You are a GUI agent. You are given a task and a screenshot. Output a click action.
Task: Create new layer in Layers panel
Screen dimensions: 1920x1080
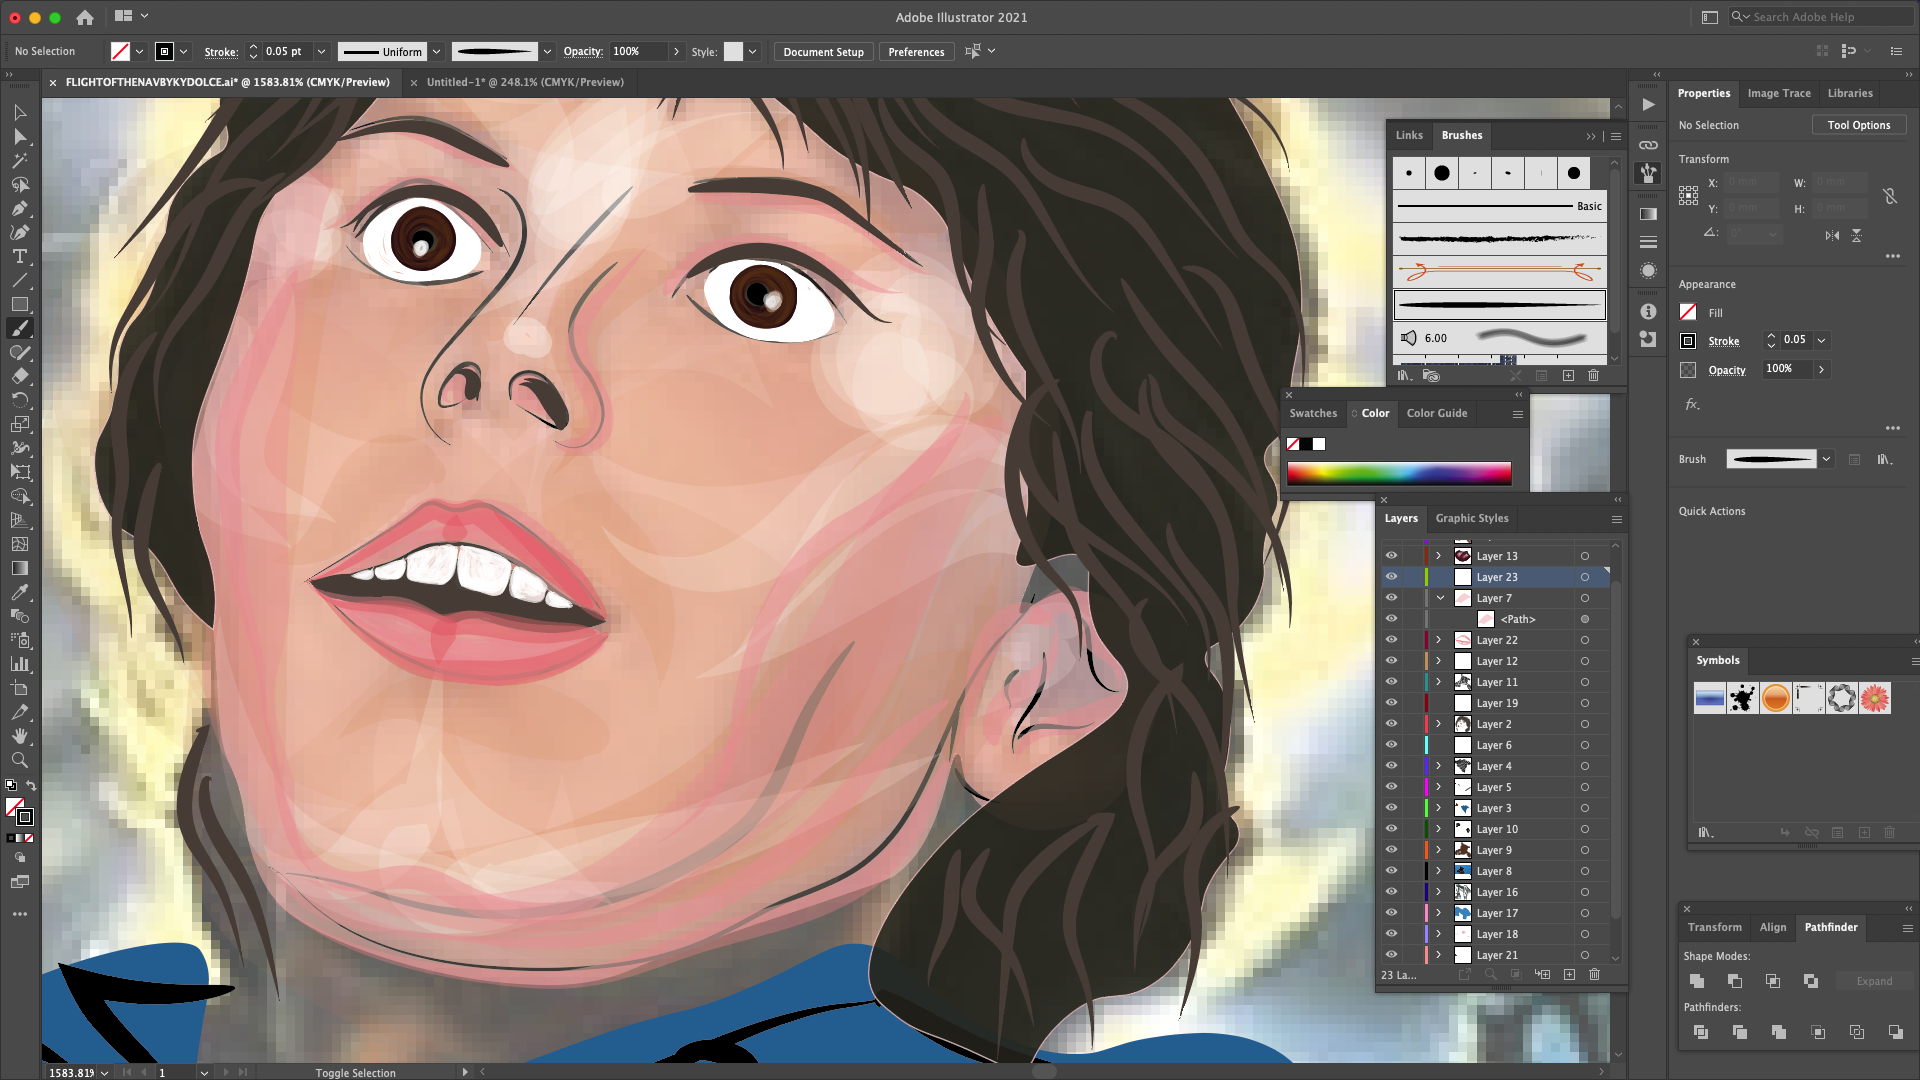pyautogui.click(x=1569, y=974)
